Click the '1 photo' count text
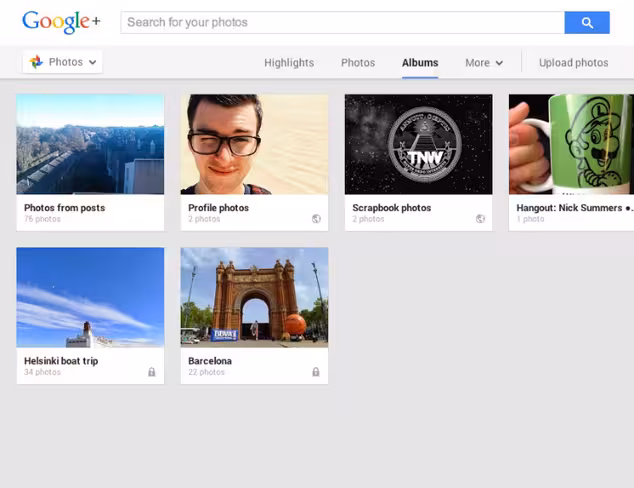Image resolution: width=634 pixels, height=488 pixels. pos(530,219)
